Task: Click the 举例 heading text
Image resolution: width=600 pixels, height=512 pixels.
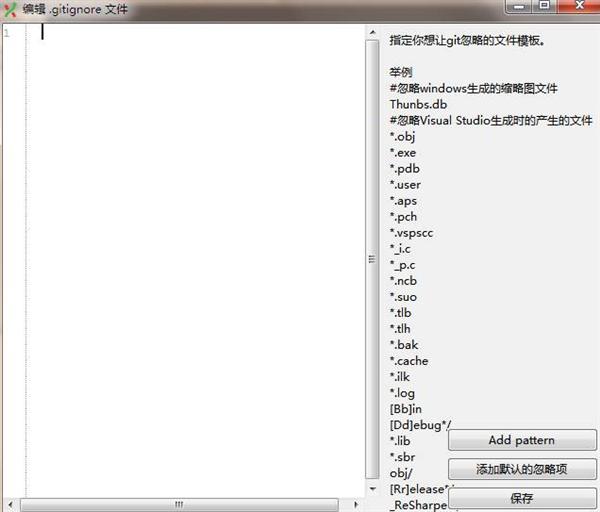Action: 401,72
